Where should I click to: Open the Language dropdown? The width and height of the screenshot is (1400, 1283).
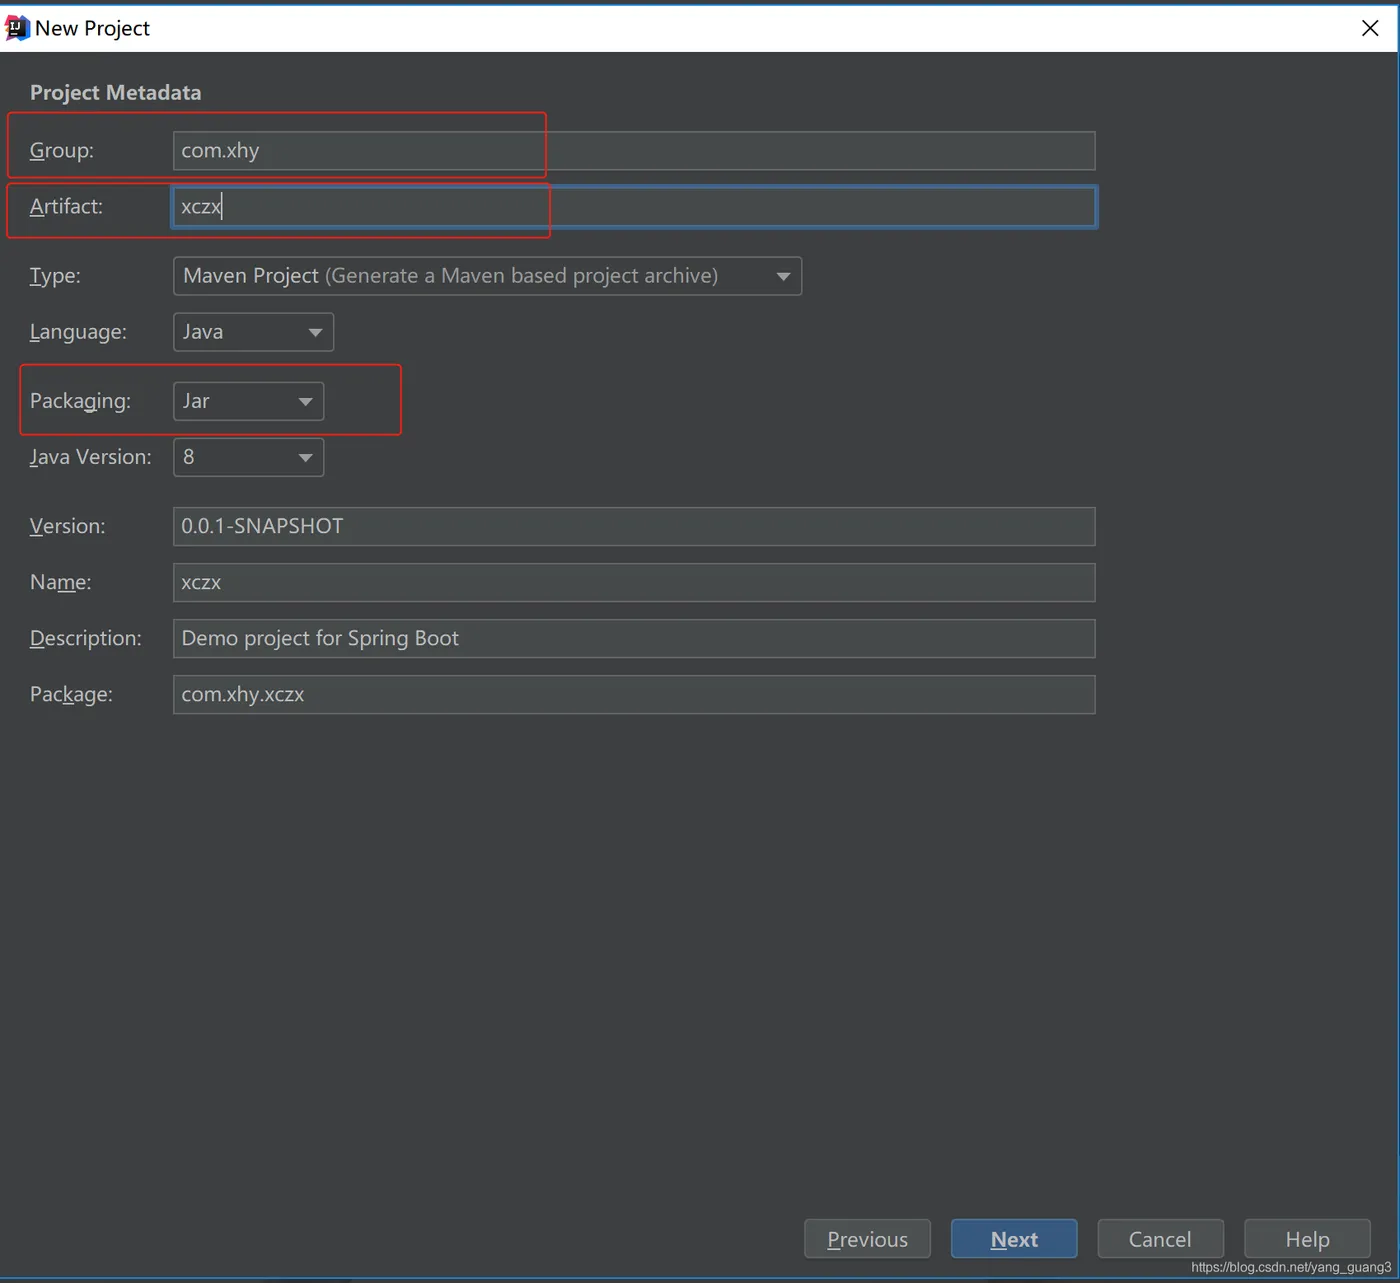pyautogui.click(x=253, y=332)
